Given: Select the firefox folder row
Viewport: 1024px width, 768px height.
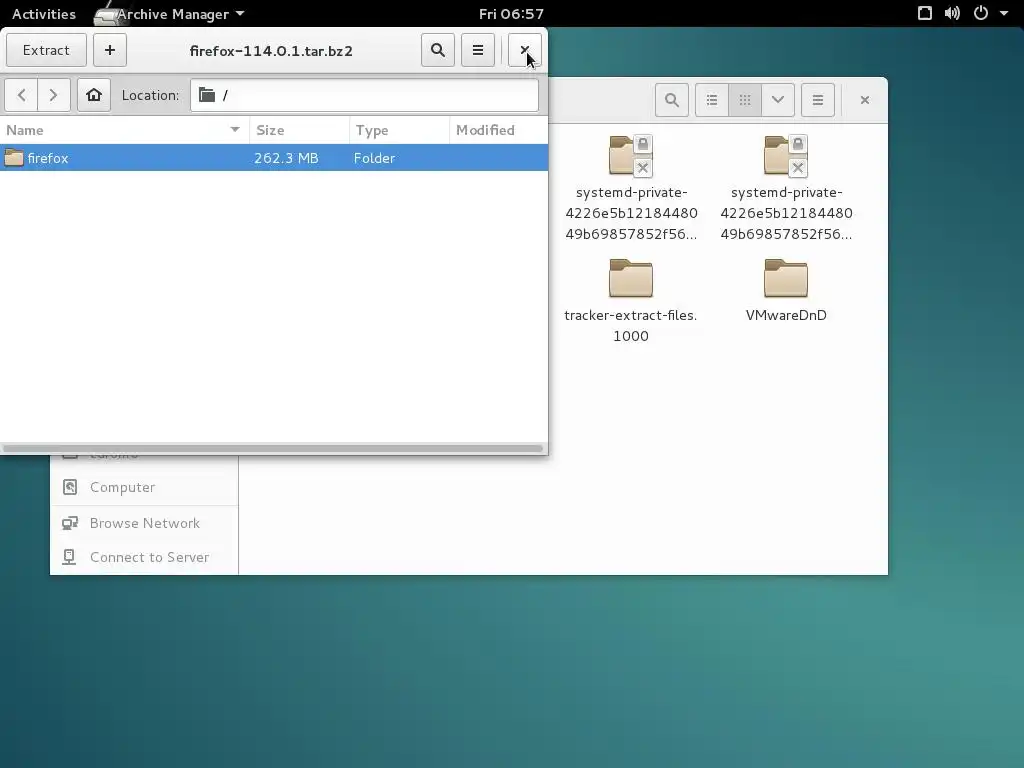Looking at the screenshot, I should point(274,158).
